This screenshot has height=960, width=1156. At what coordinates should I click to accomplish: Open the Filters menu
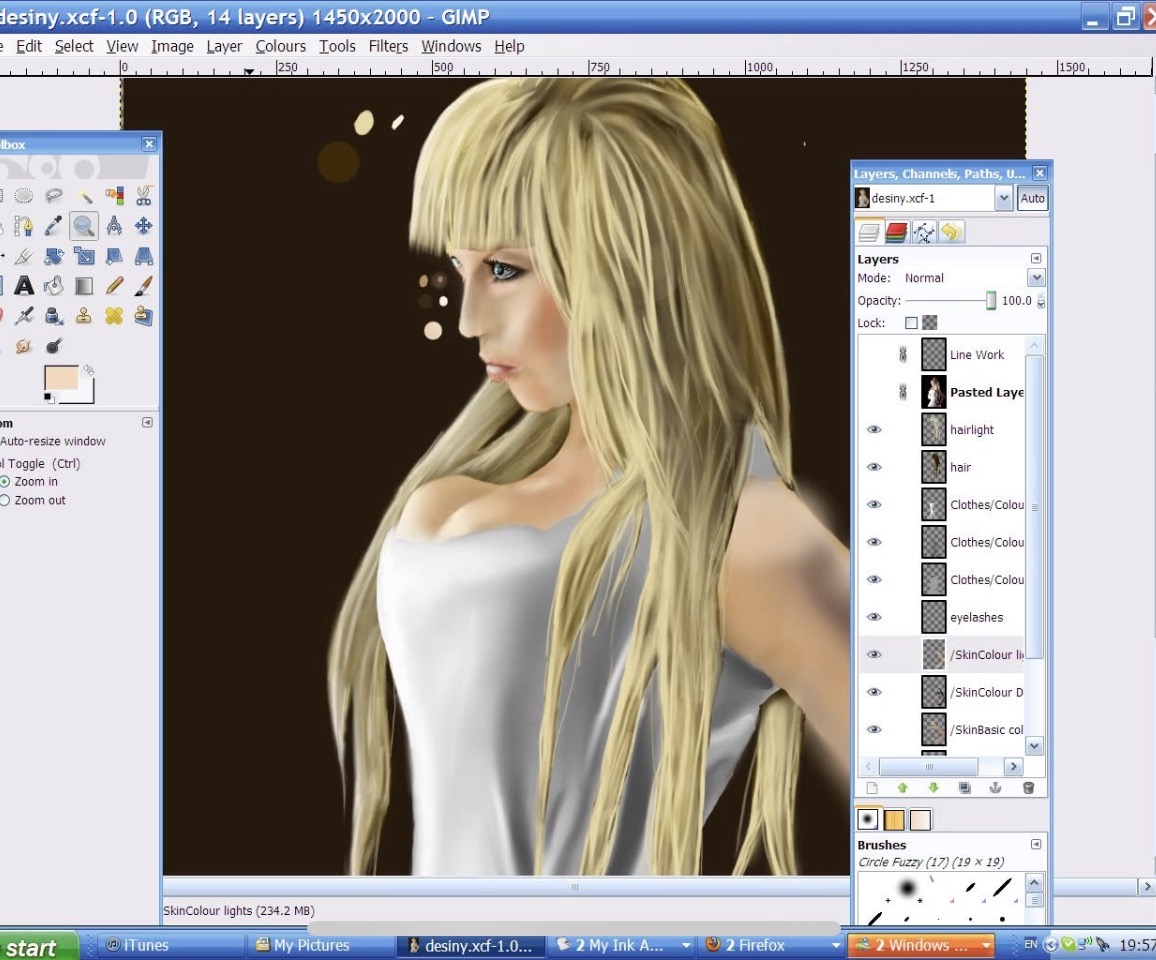coord(388,46)
